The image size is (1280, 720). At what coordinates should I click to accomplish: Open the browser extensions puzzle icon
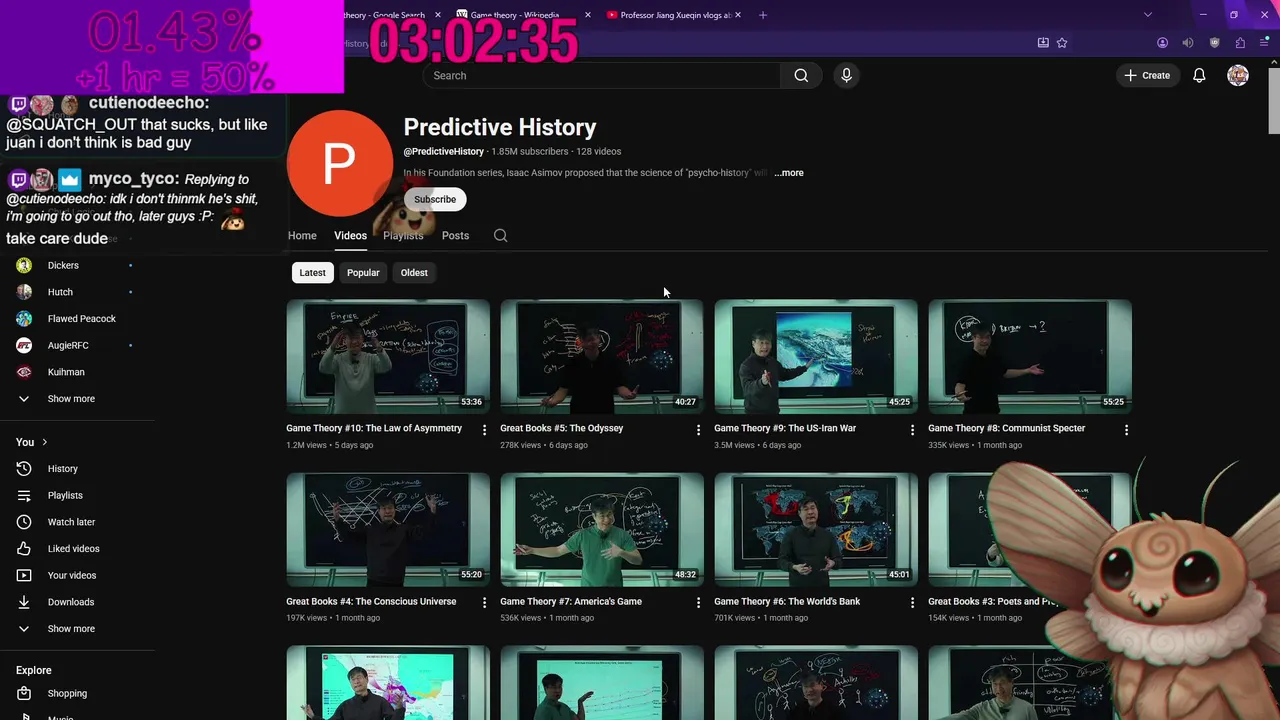[1240, 43]
